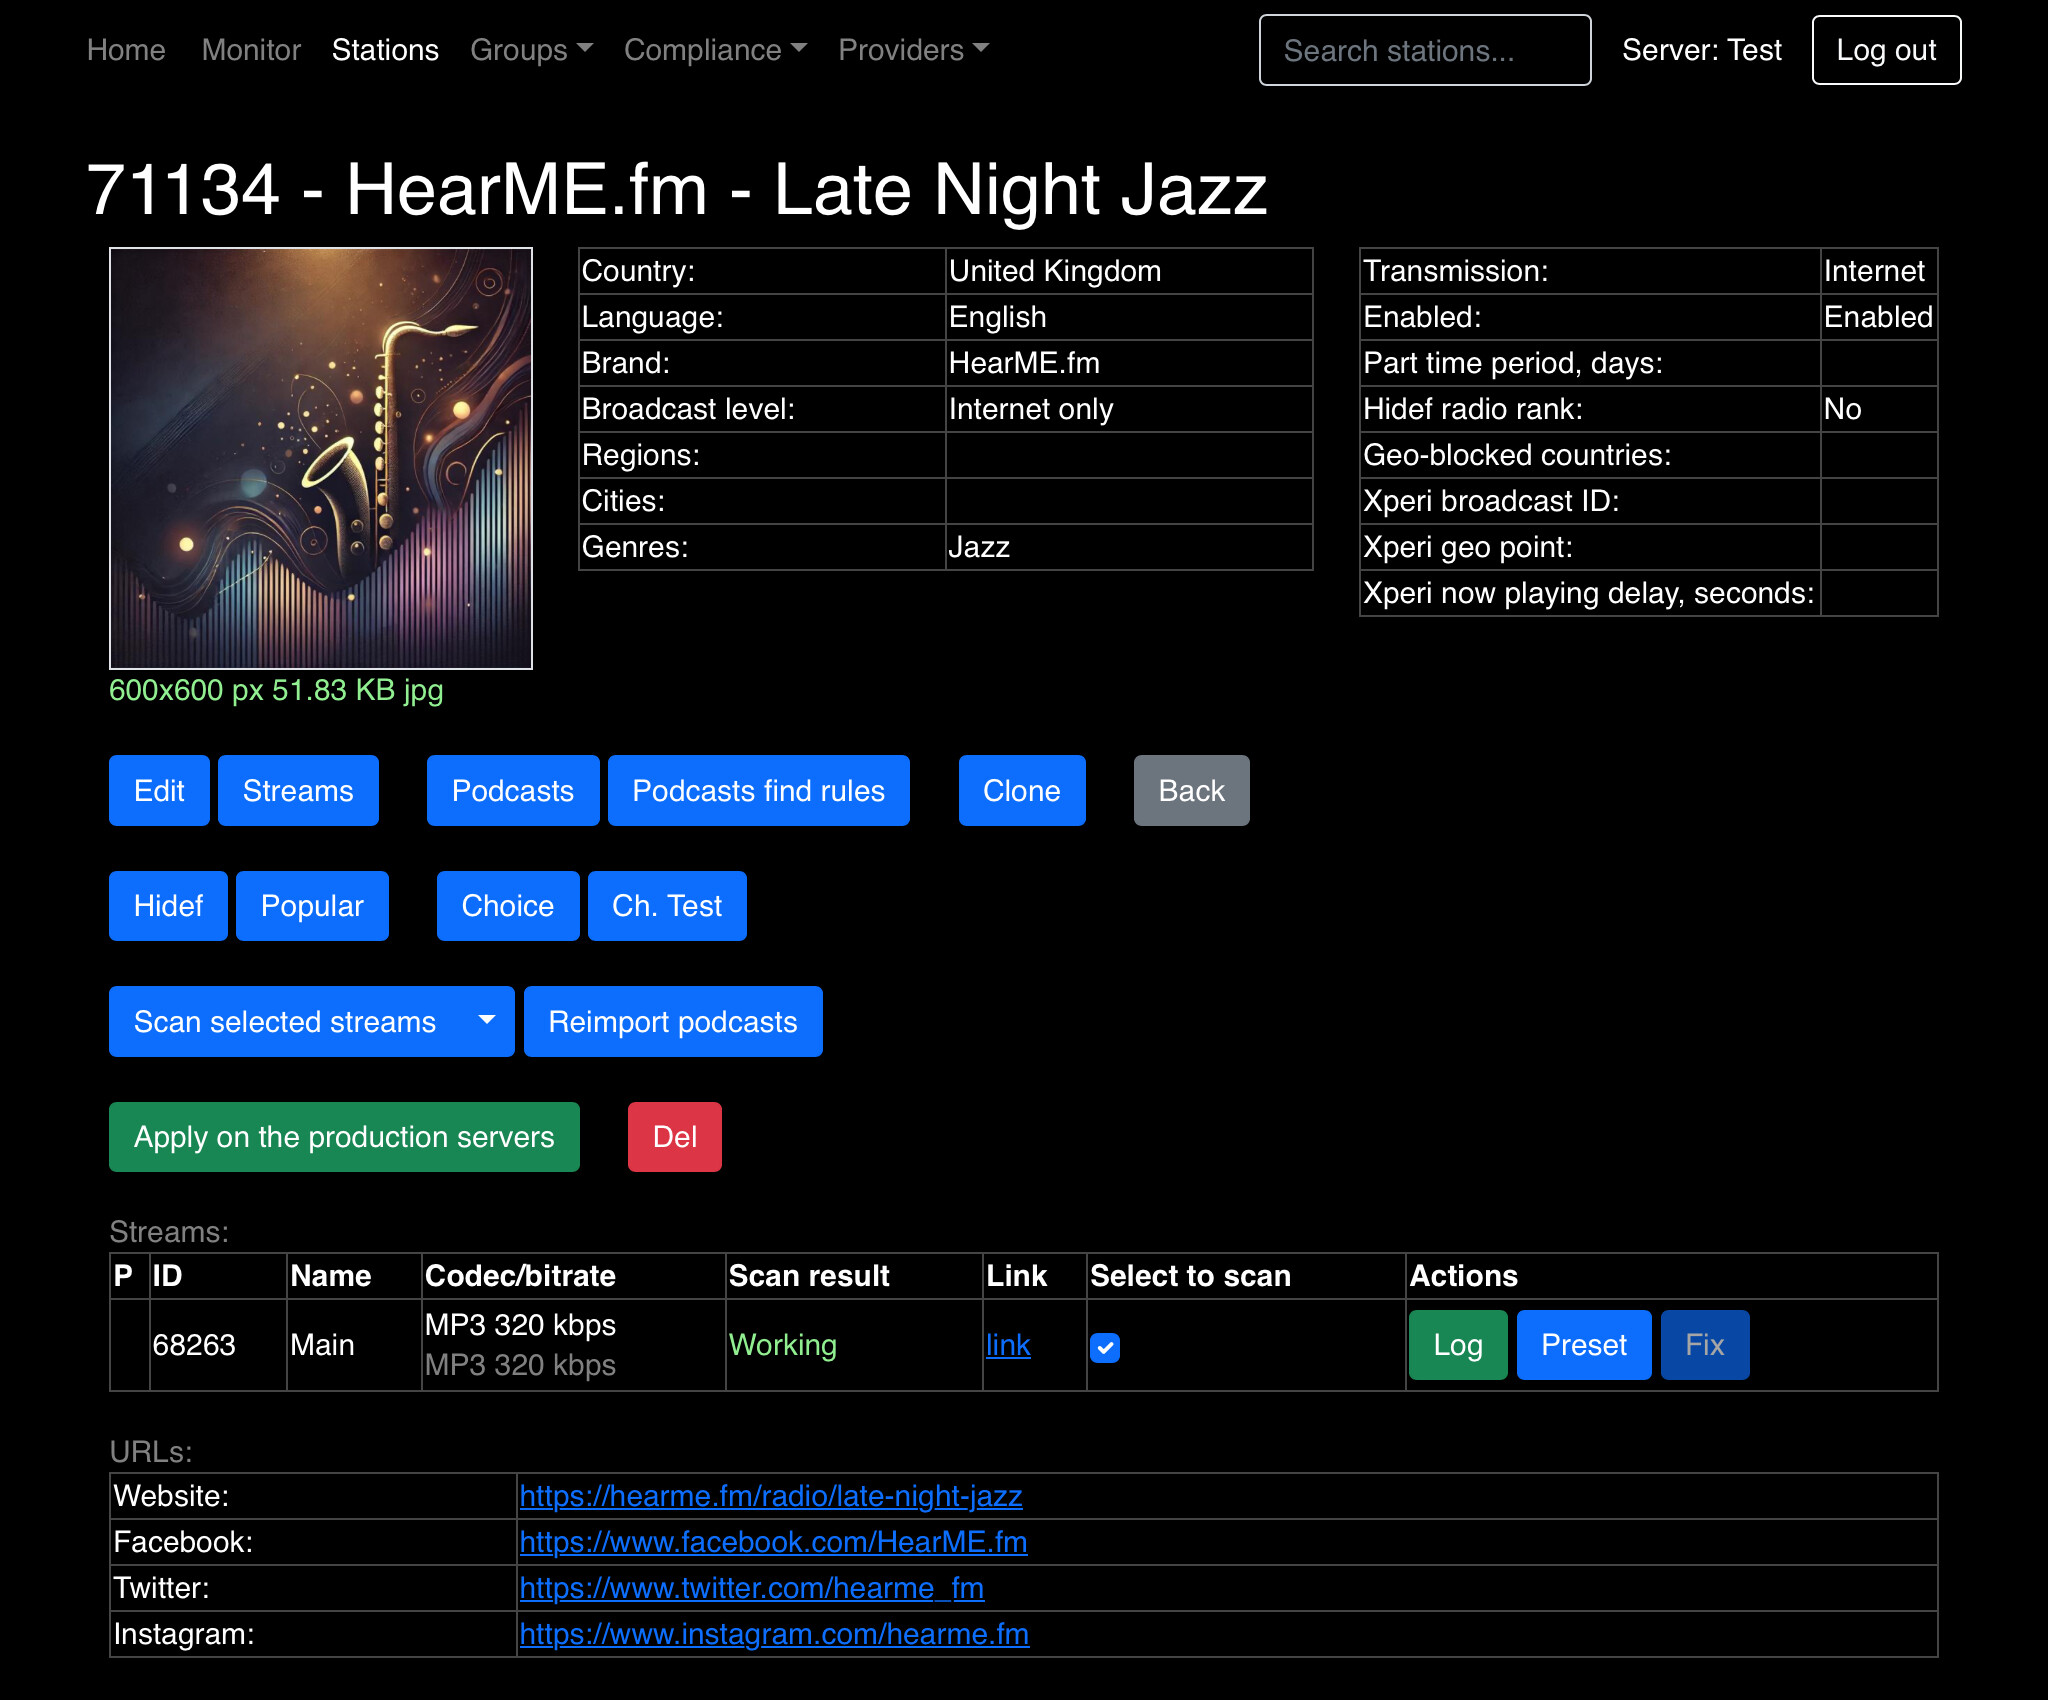Open the Groups dropdown menu
The width and height of the screenshot is (2048, 1700).
[x=531, y=50]
